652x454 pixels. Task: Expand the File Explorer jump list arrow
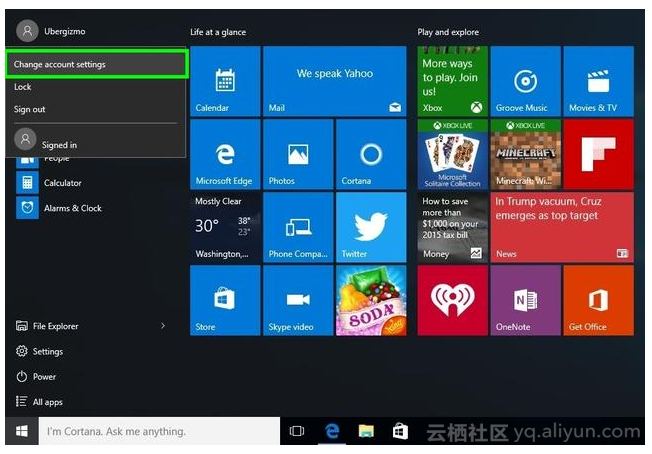tap(163, 326)
